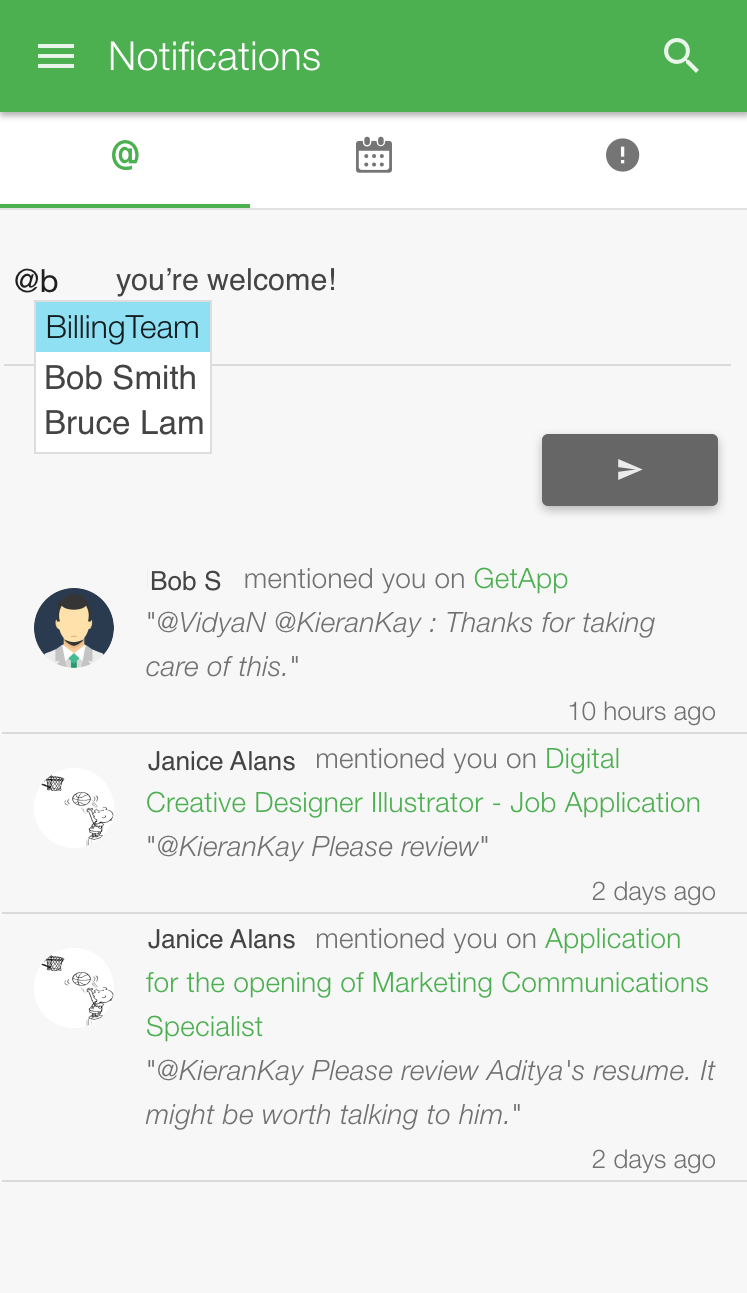Click Janice Alans's Snoopy avatar
This screenshot has height=1293, width=747.
[74, 807]
